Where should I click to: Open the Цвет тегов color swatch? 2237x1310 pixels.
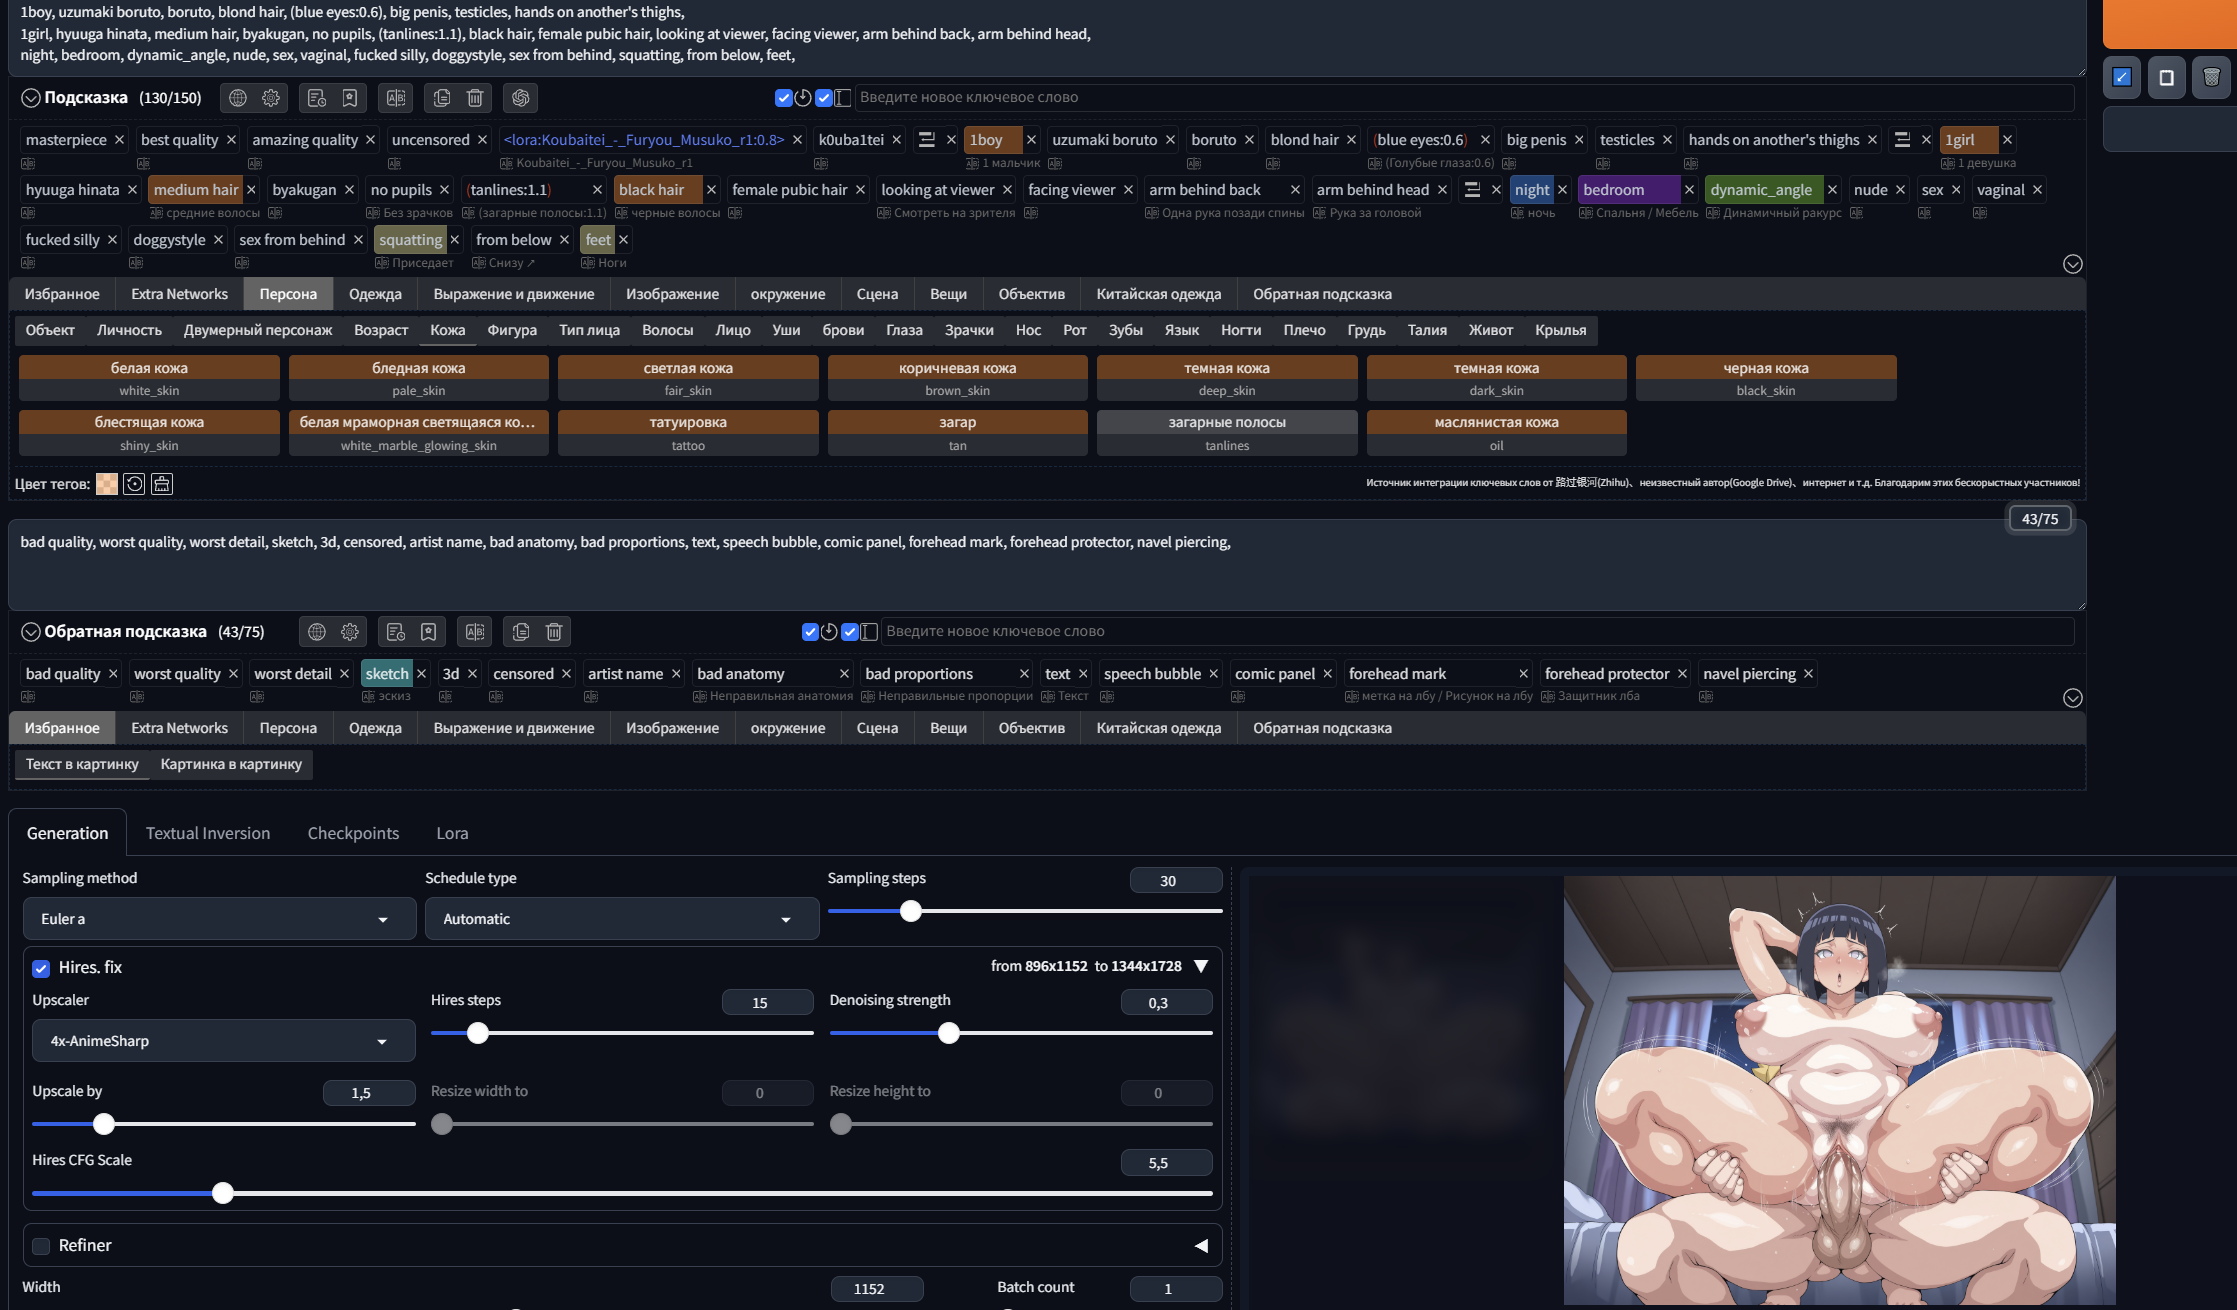(x=107, y=484)
